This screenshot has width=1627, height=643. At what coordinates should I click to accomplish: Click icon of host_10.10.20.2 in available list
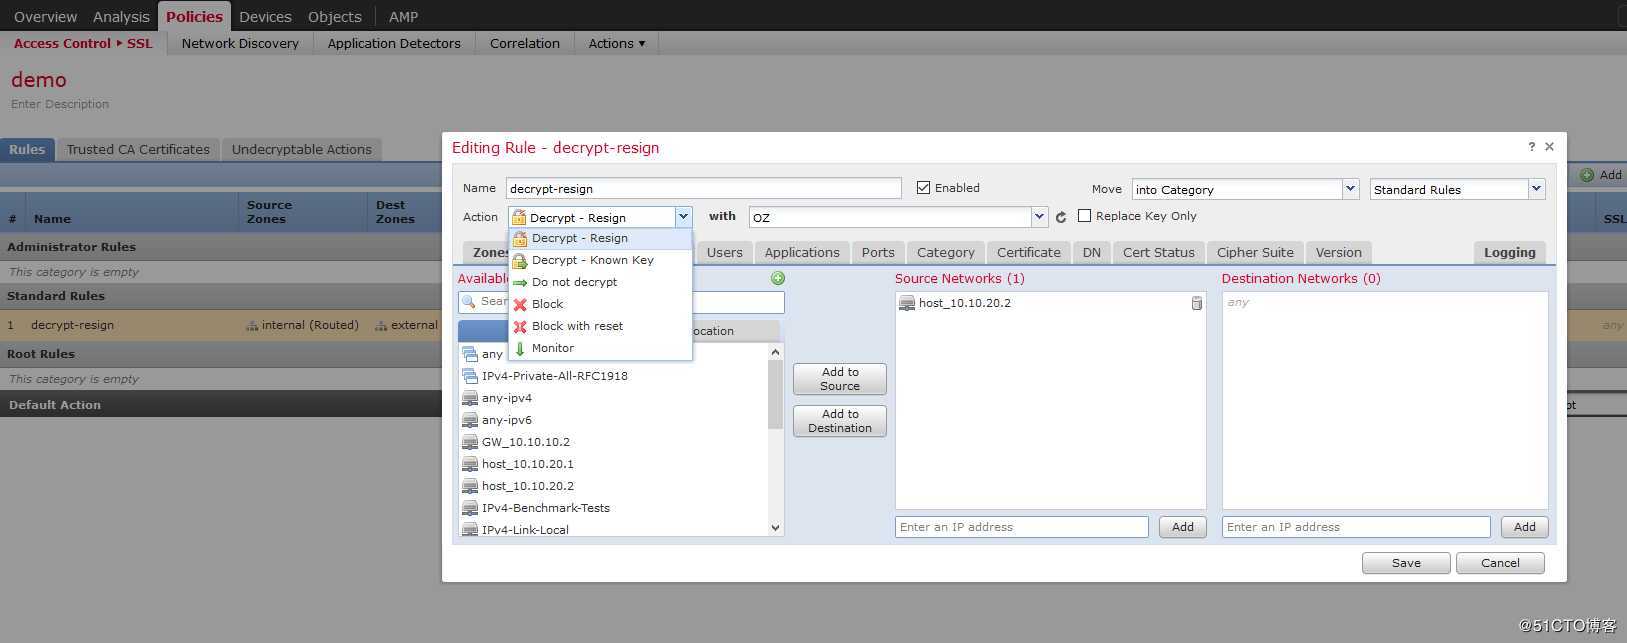tap(470, 486)
